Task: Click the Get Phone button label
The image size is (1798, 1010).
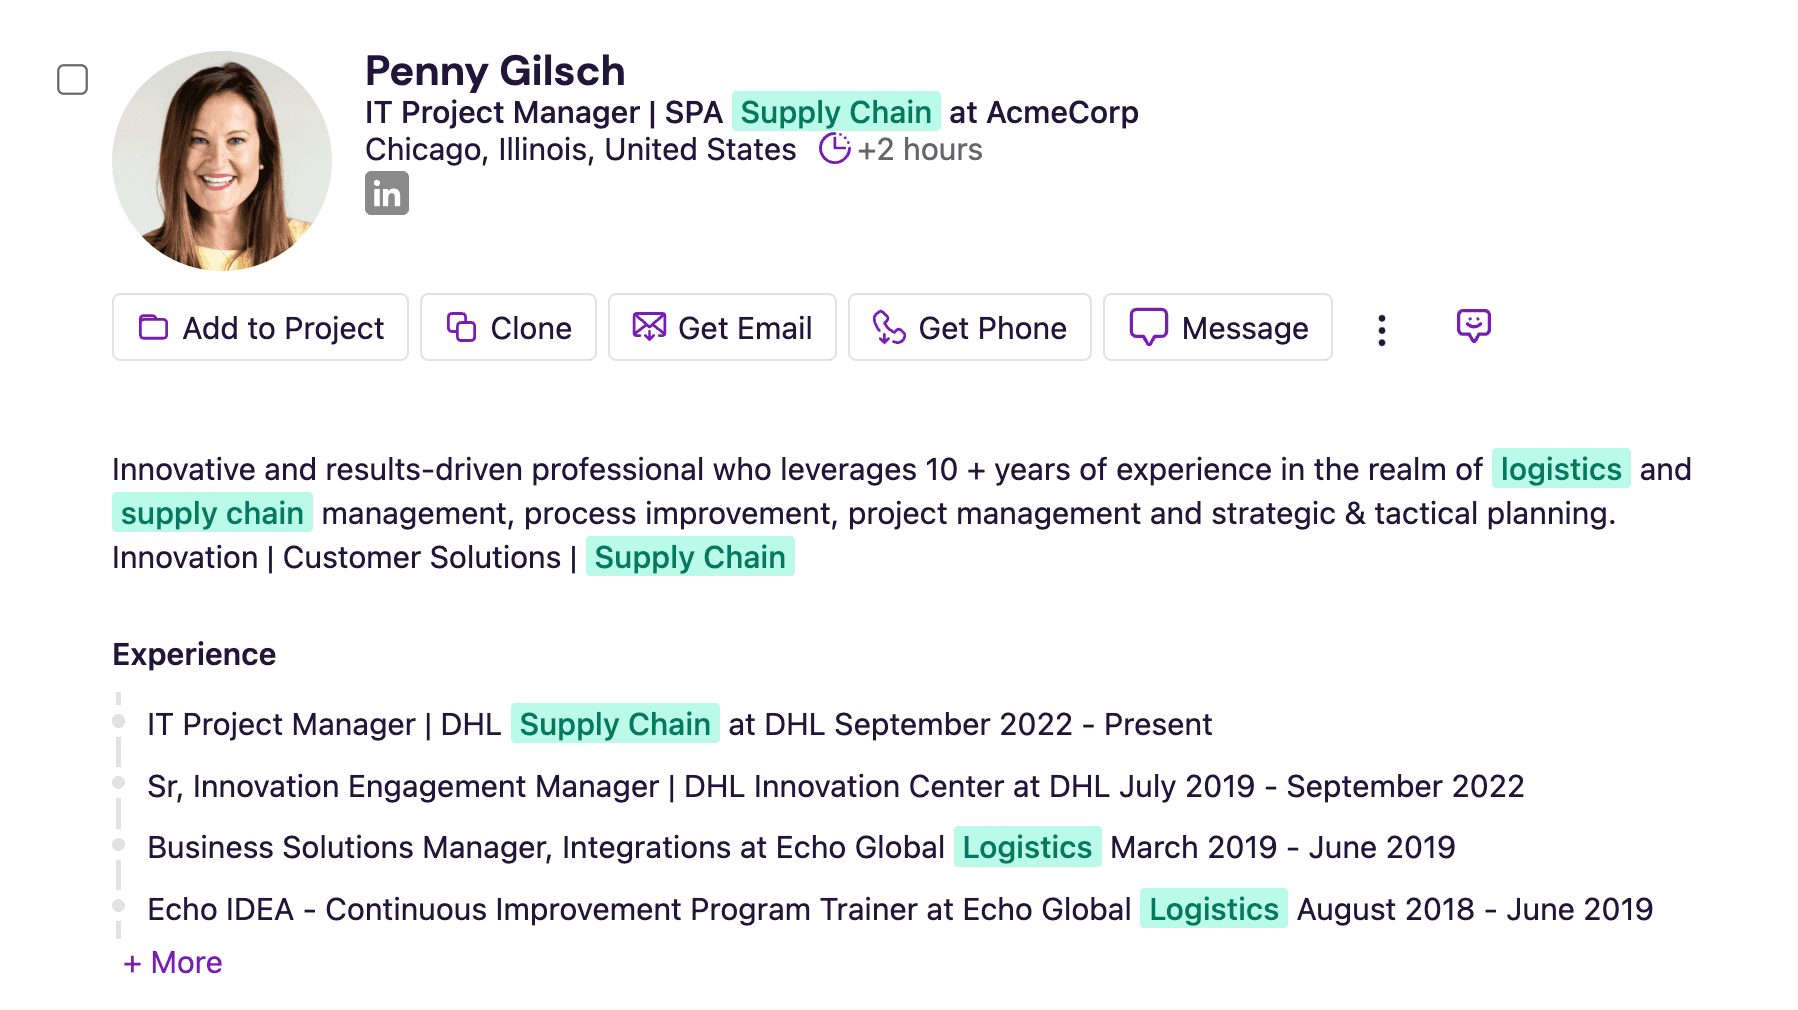Action: pyautogui.click(x=992, y=328)
